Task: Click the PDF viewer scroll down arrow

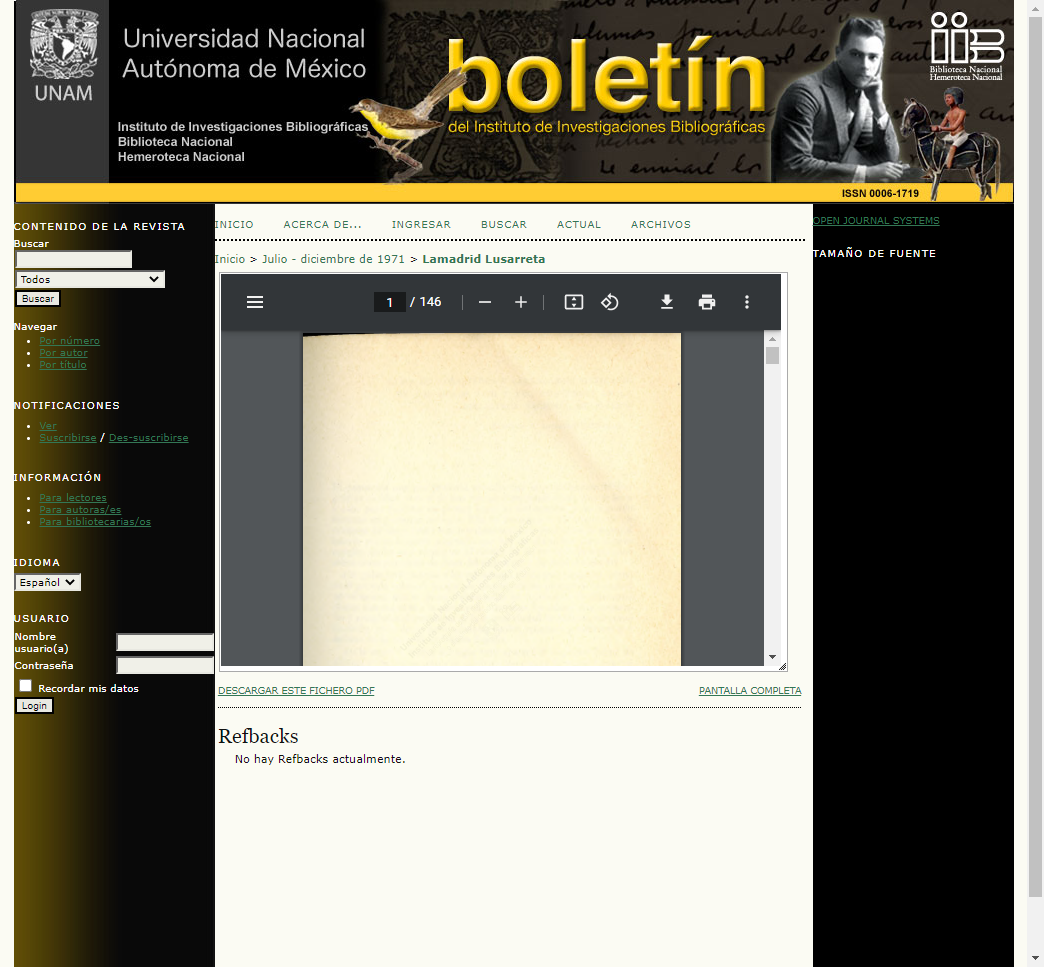Action: (x=772, y=657)
